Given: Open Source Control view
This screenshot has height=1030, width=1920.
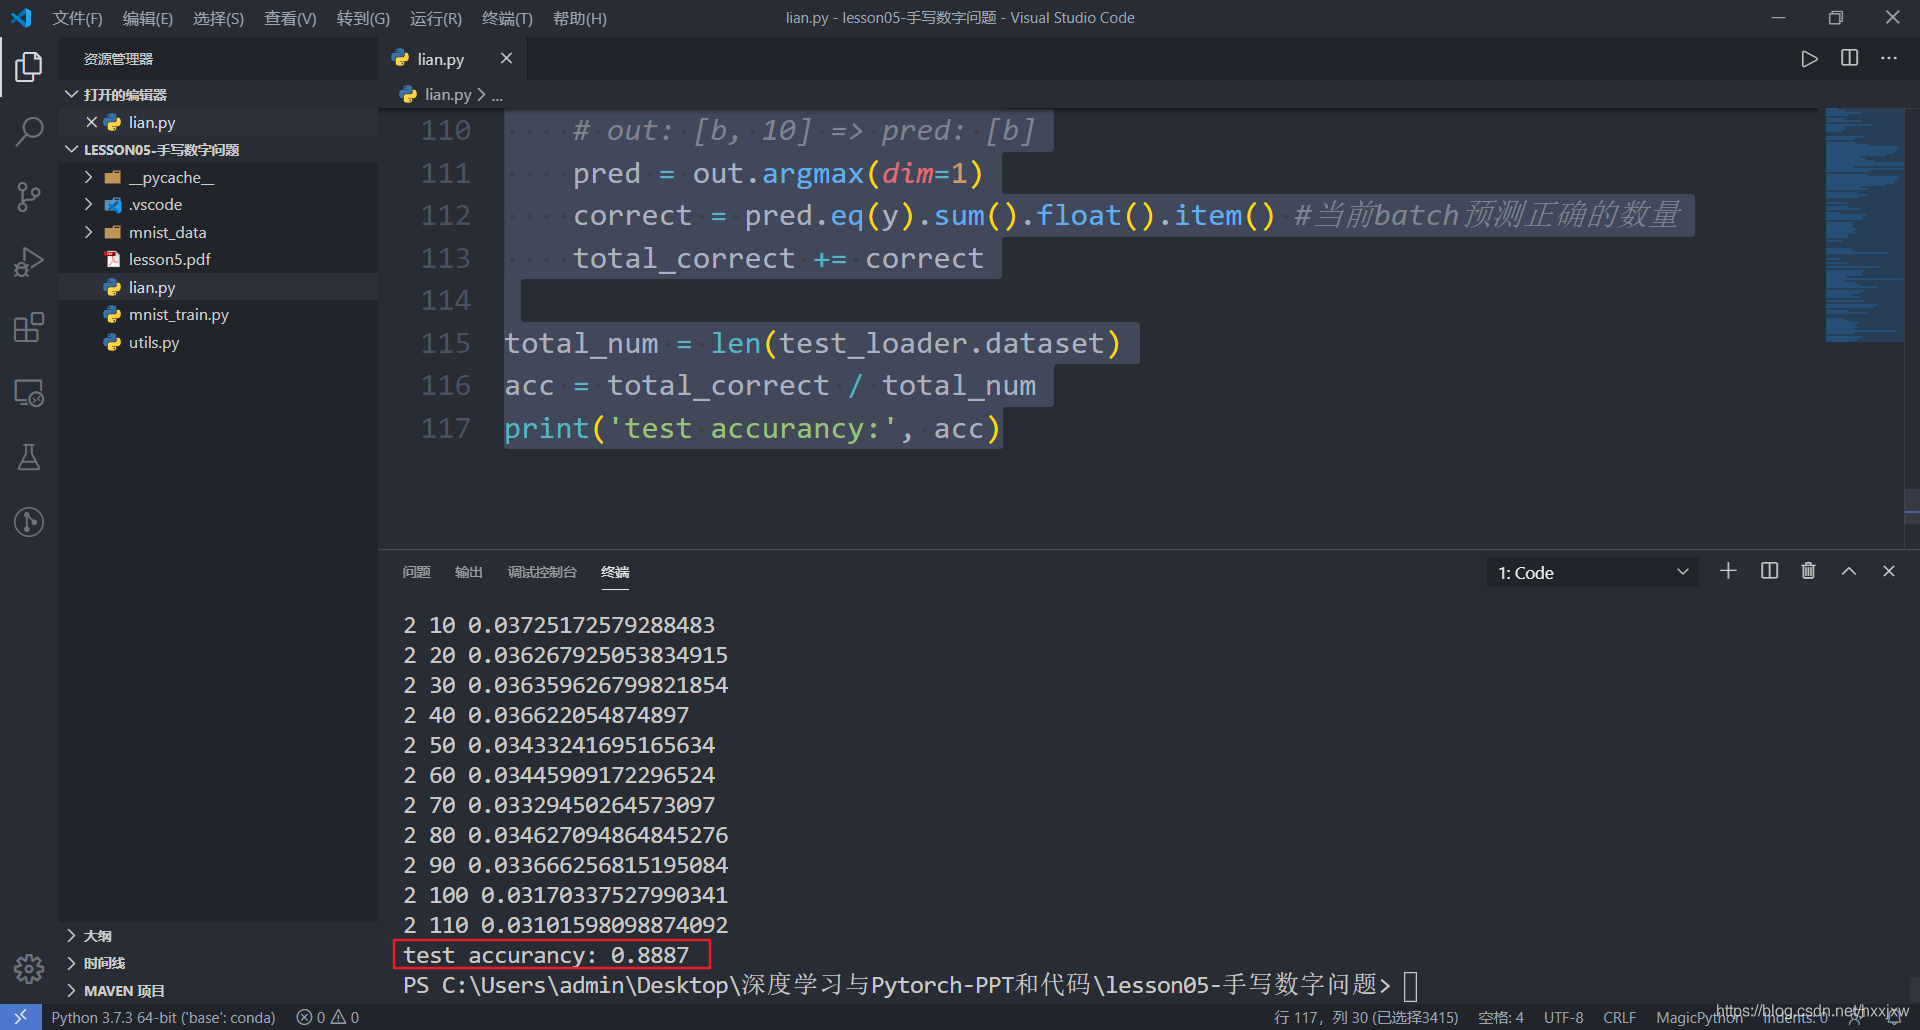Looking at the screenshot, I should [x=29, y=197].
